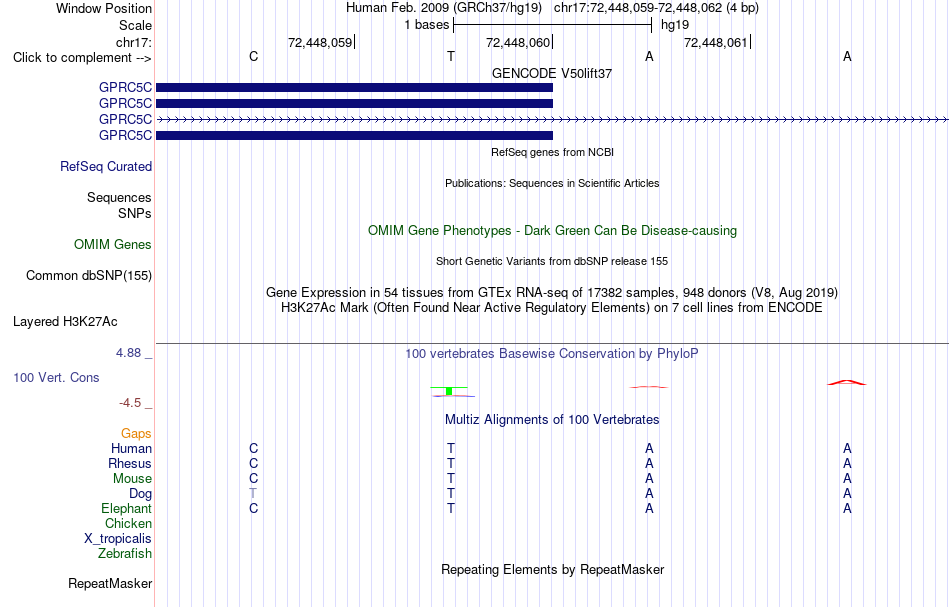Click the 'Human' alignment row label
This screenshot has height=607, width=950.
pos(131,449)
